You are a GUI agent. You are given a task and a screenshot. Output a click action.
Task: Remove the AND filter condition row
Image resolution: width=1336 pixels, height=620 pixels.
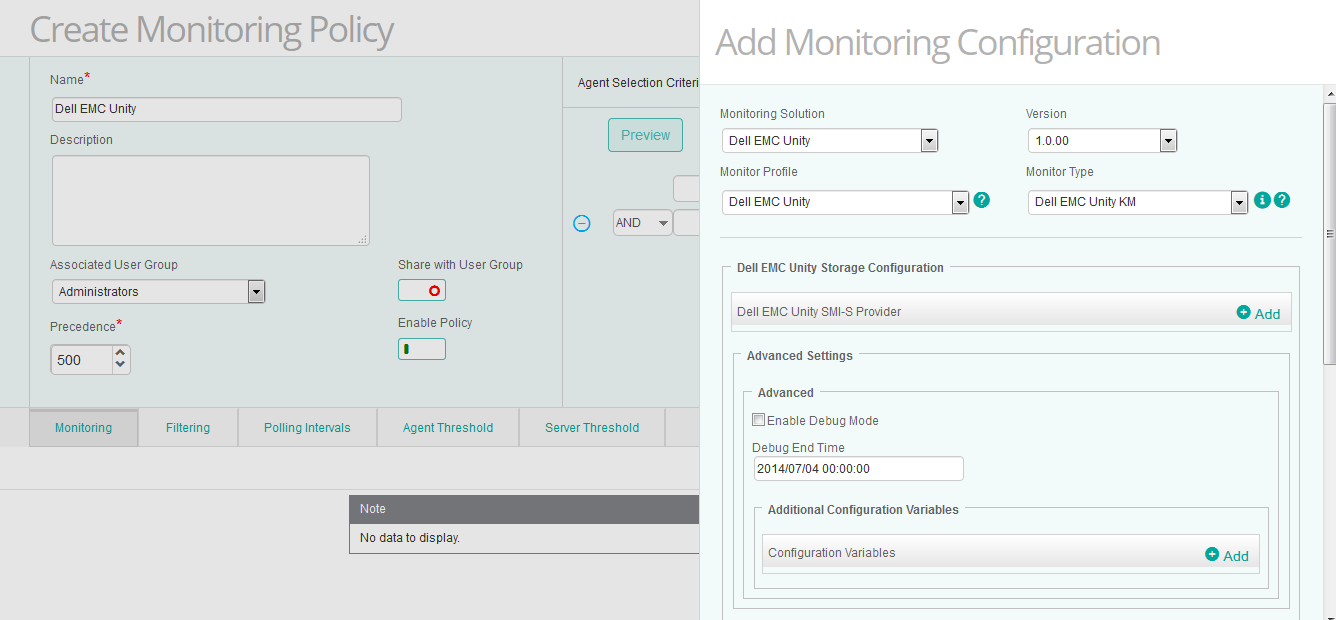pyautogui.click(x=582, y=223)
